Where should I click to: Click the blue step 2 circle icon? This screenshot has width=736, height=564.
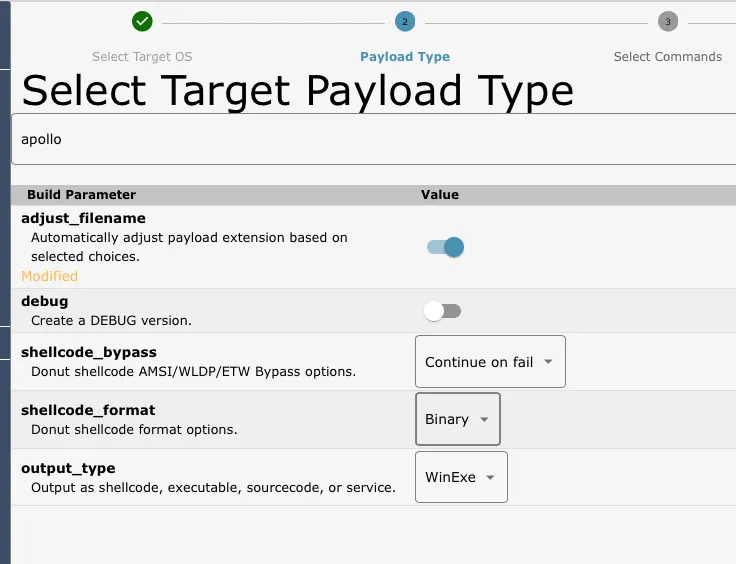[405, 21]
